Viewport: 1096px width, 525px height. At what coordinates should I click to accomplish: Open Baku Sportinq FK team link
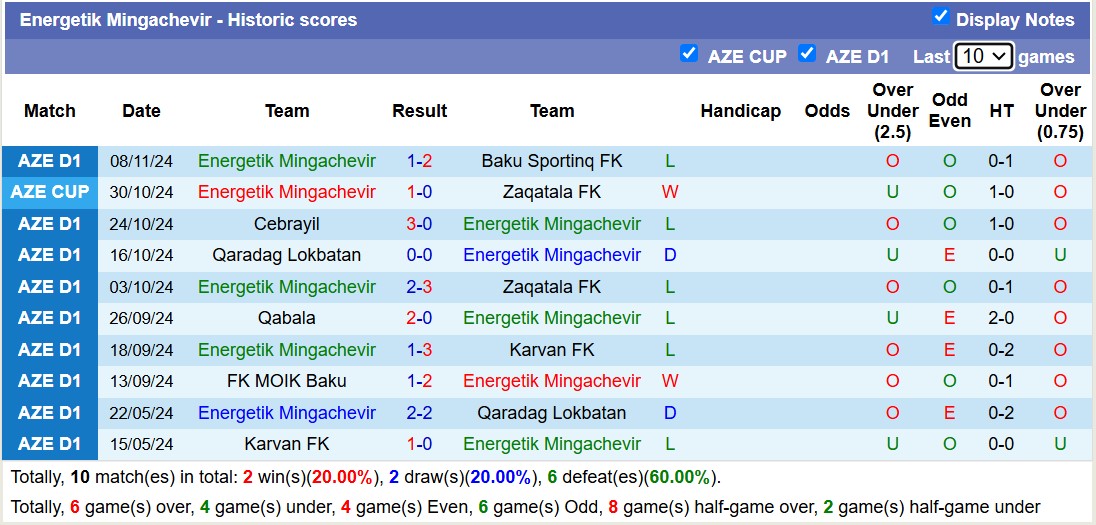click(551, 161)
